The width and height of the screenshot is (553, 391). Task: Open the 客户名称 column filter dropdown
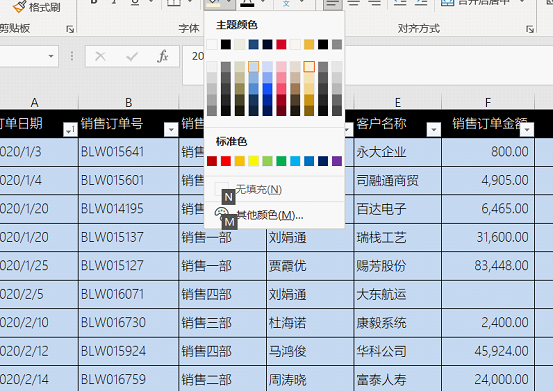pos(434,130)
